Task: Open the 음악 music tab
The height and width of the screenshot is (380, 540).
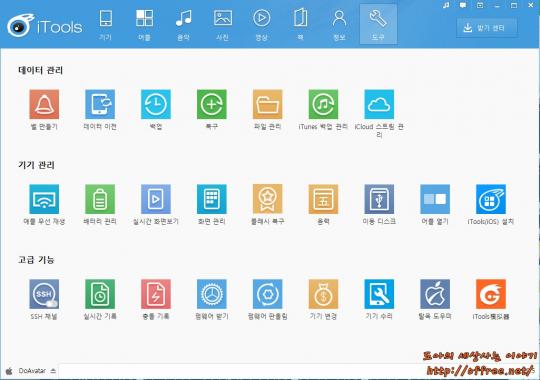Action: click(x=183, y=24)
